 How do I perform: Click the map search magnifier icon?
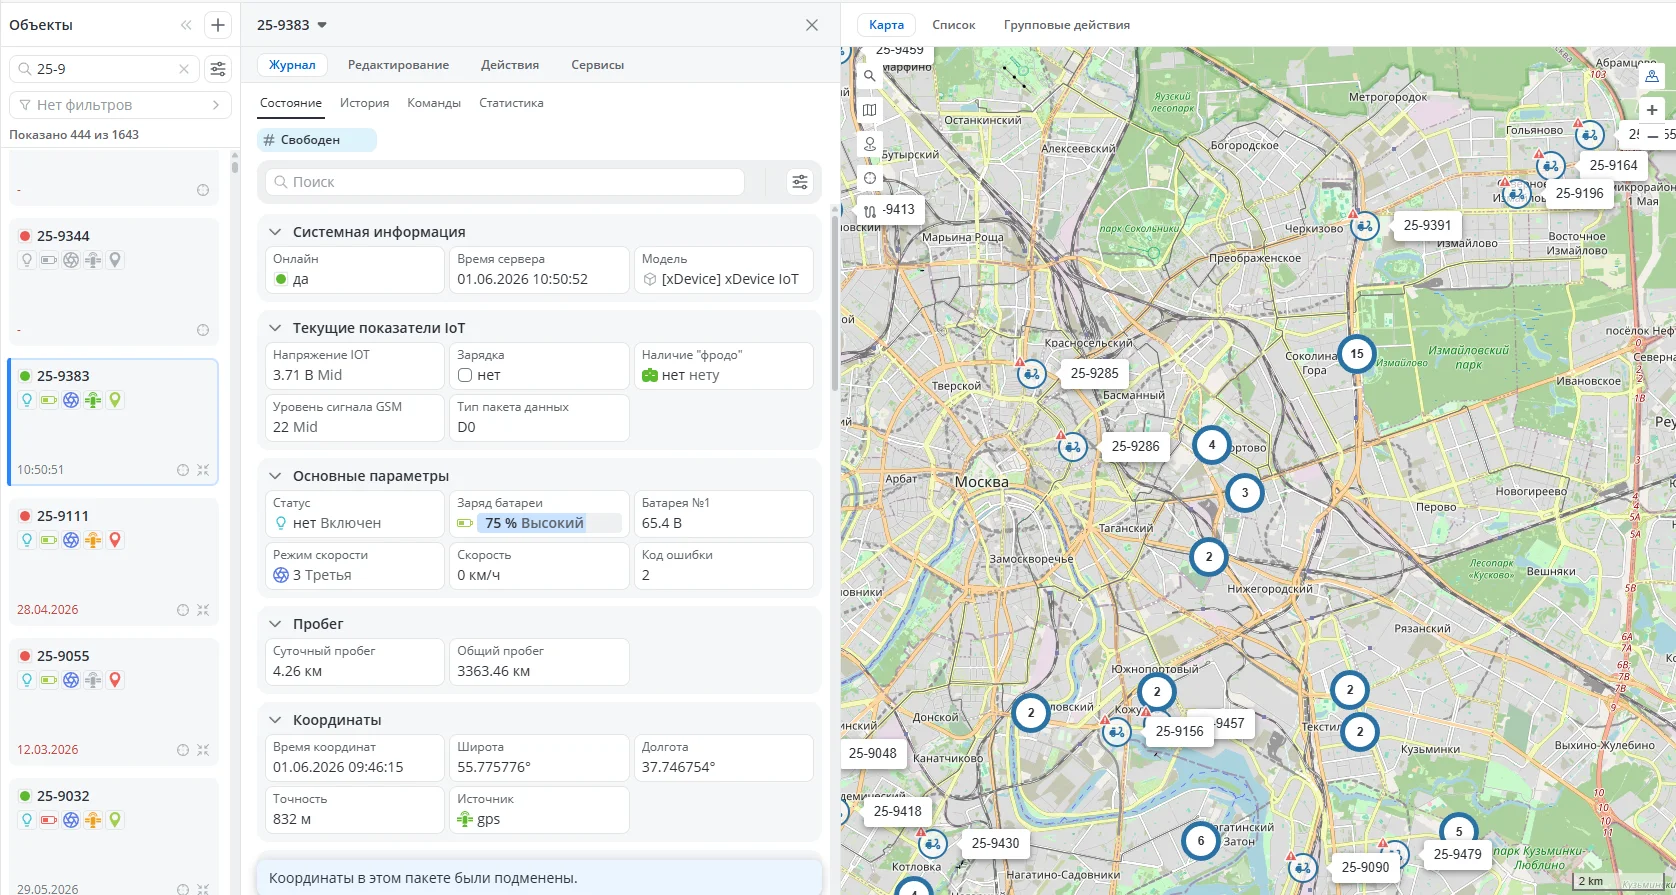[x=870, y=76]
